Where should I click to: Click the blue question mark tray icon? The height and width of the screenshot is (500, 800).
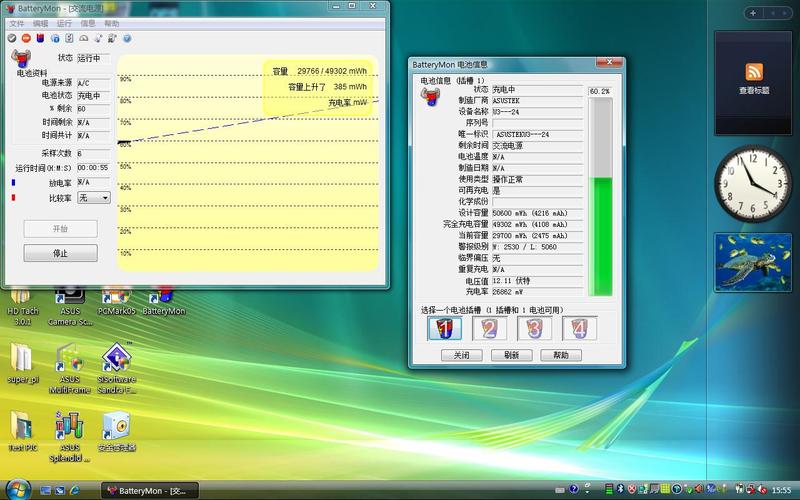coord(573,489)
